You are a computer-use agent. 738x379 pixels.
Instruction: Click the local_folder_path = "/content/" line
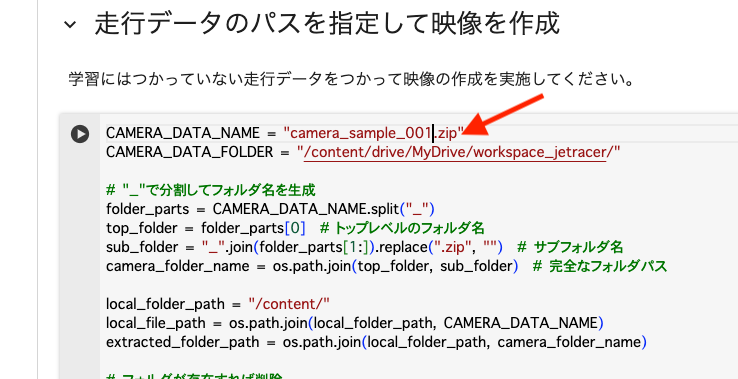[218, 304]
